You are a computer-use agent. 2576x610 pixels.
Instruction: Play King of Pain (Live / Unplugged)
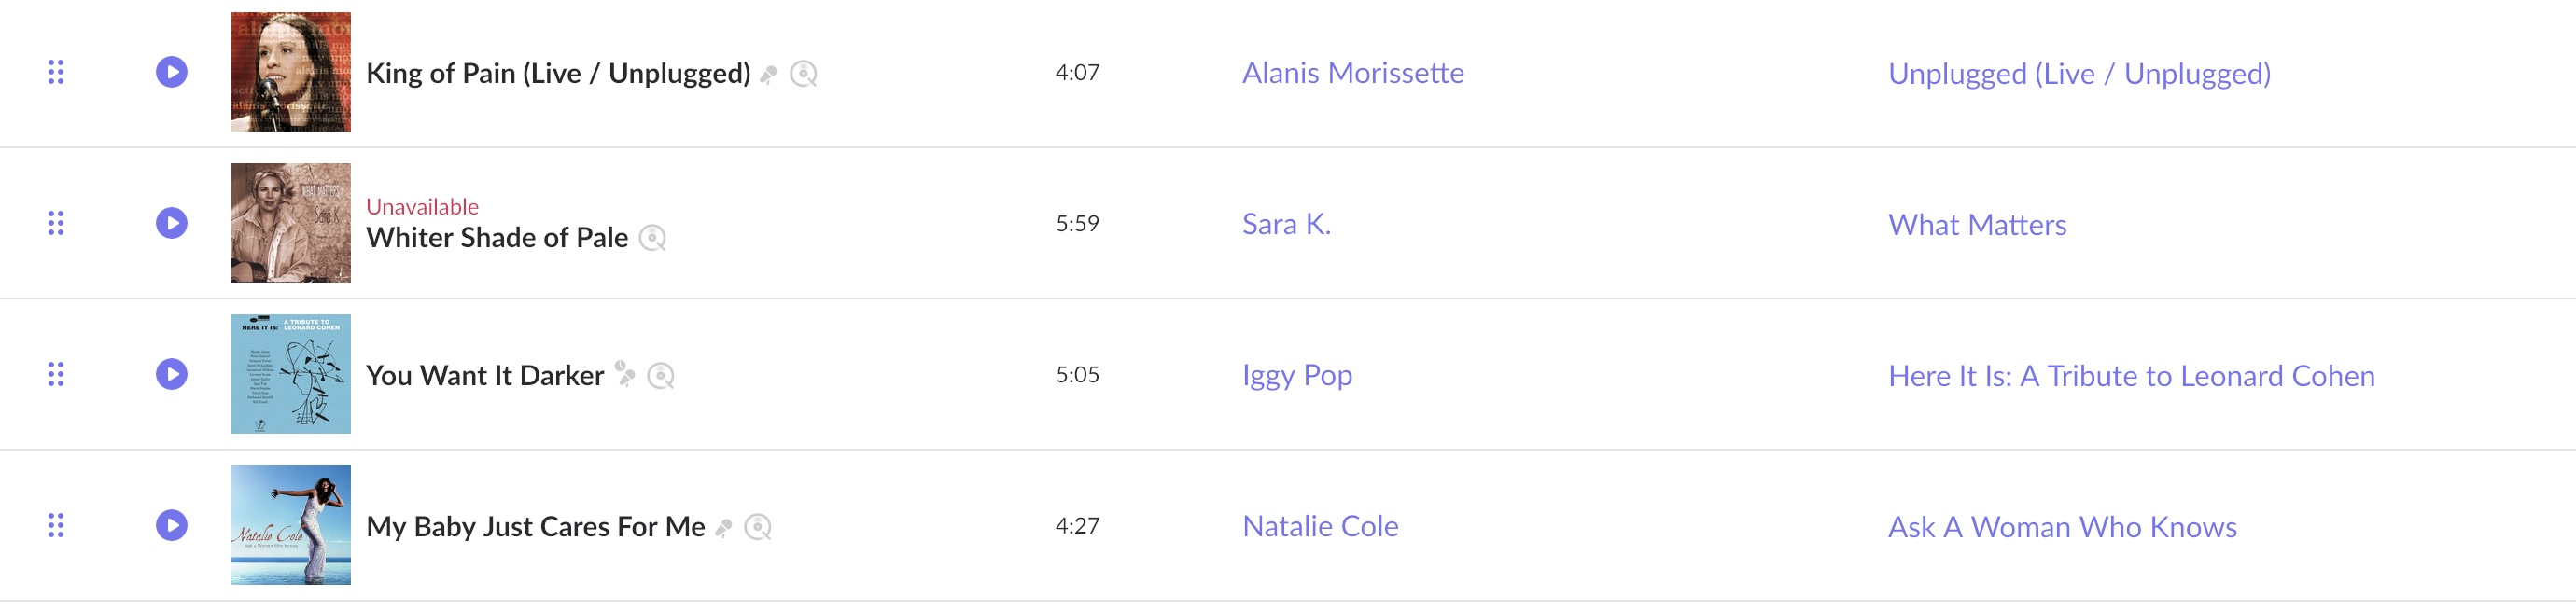172,72
